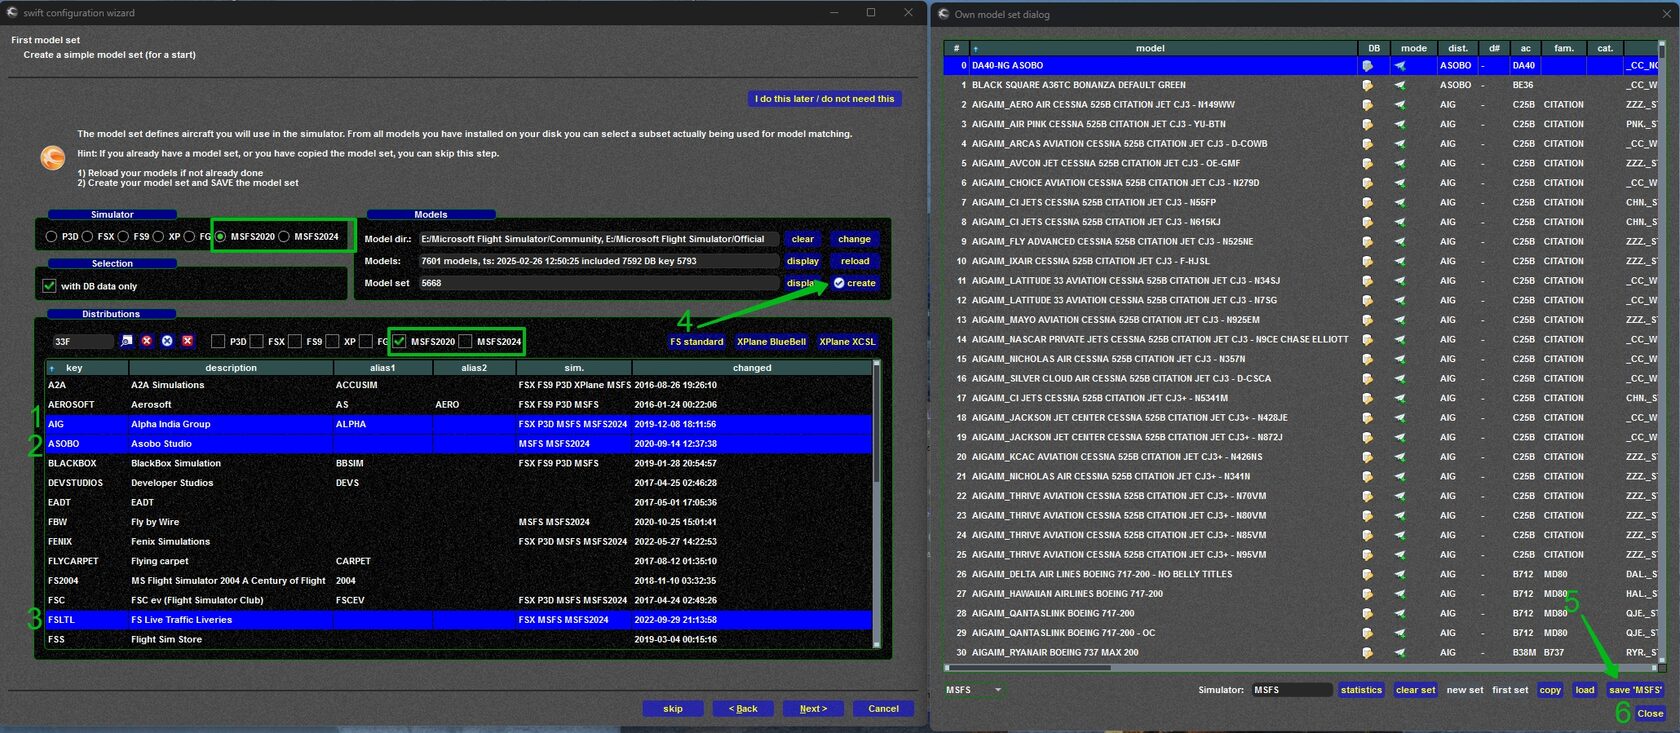Click the clear set button
Screen dimensions: 1680x733
1415,690
